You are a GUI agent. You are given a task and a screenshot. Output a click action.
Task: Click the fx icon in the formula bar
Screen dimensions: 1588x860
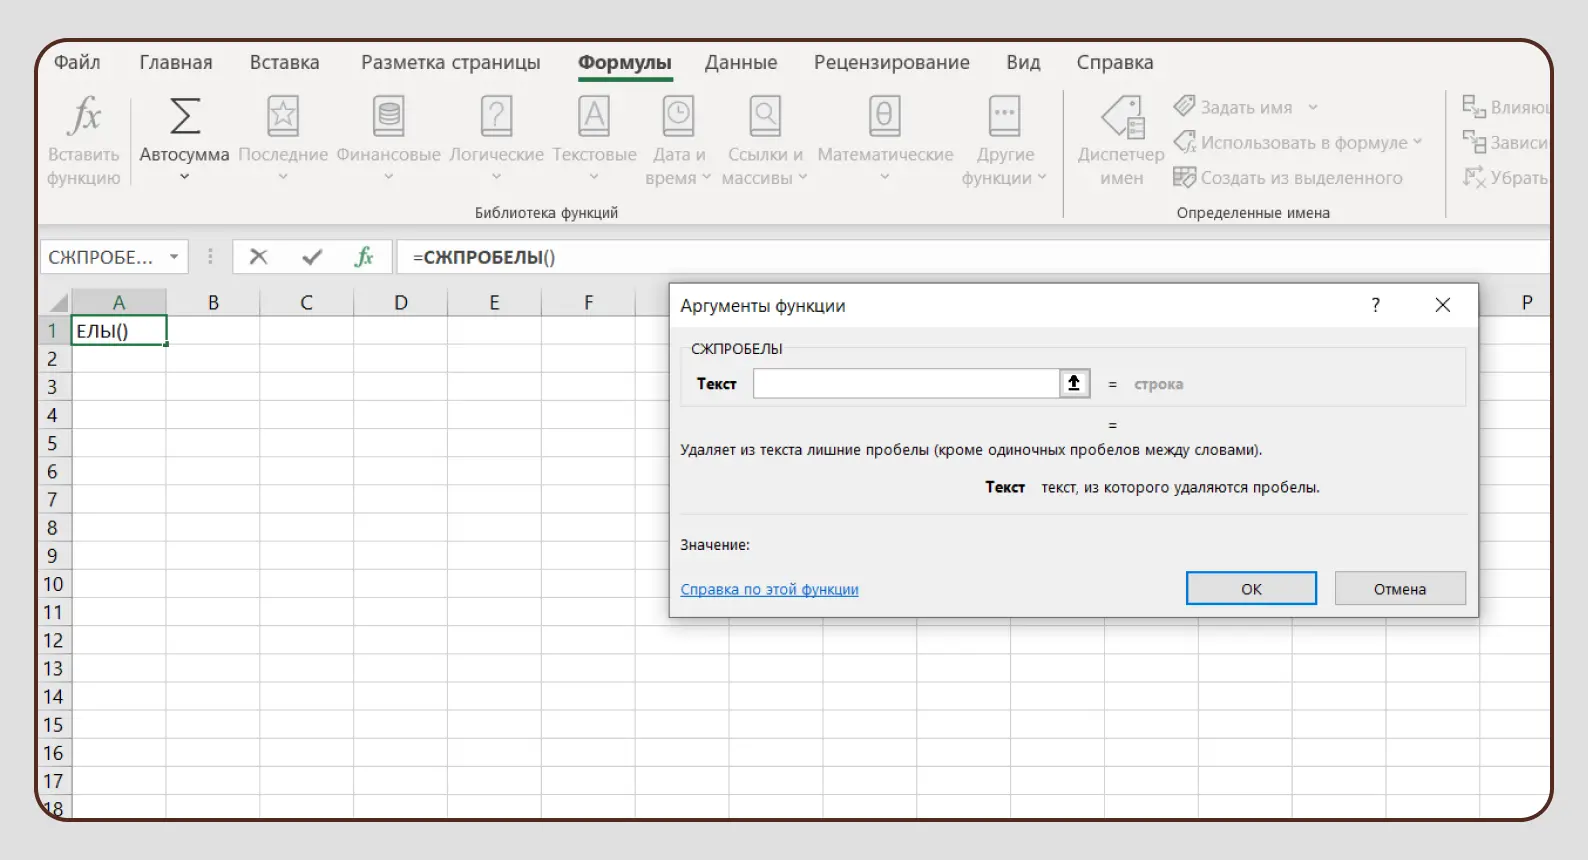tap(364, 257)
